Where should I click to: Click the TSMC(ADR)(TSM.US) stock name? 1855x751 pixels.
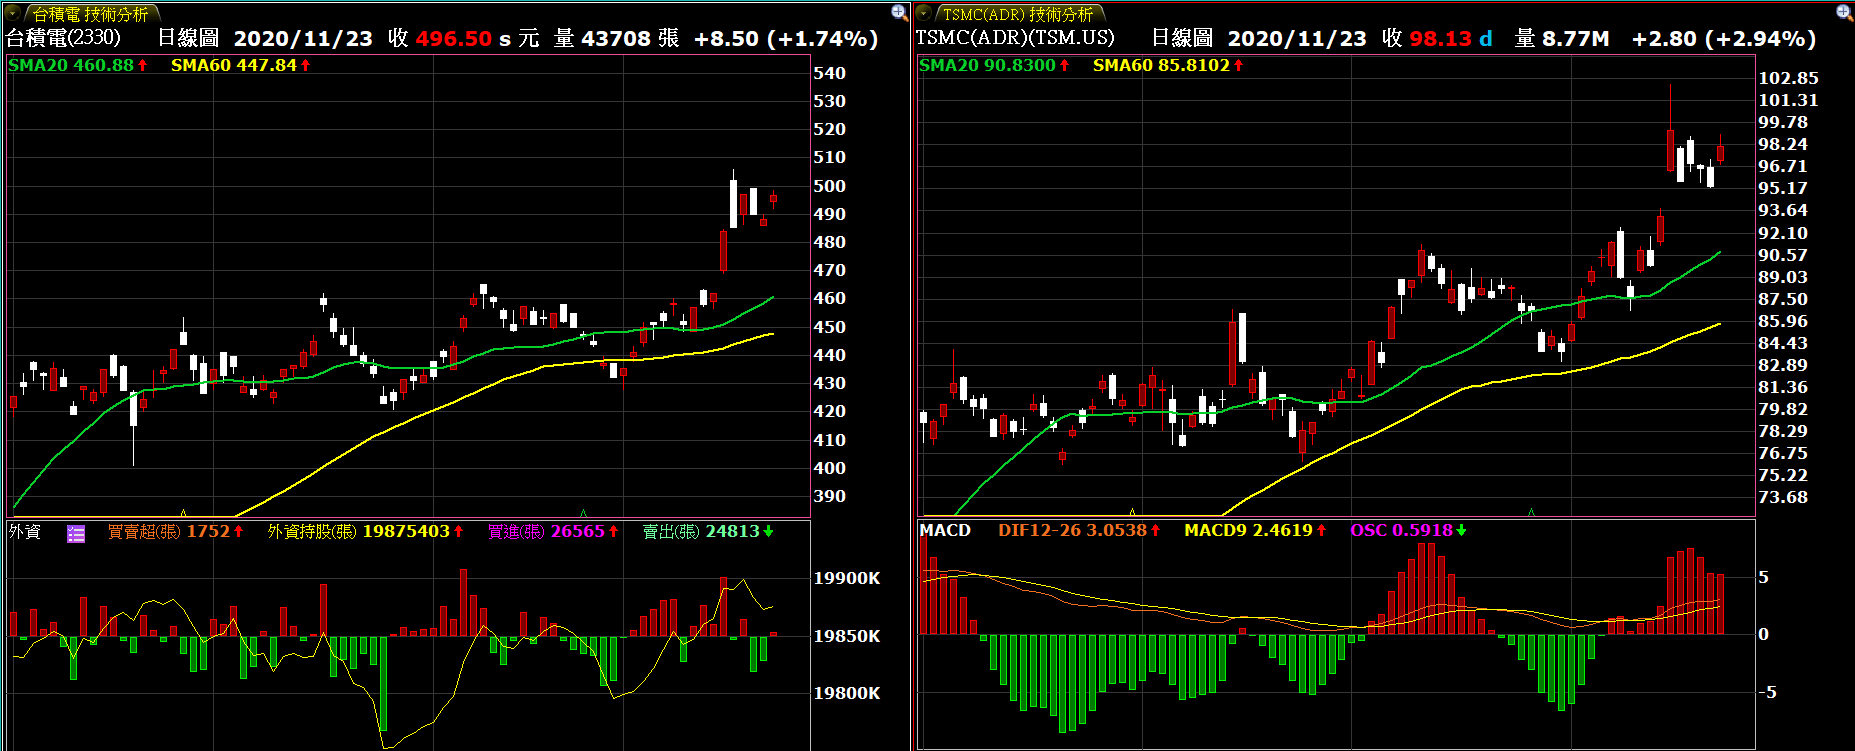coord(1015,38)
